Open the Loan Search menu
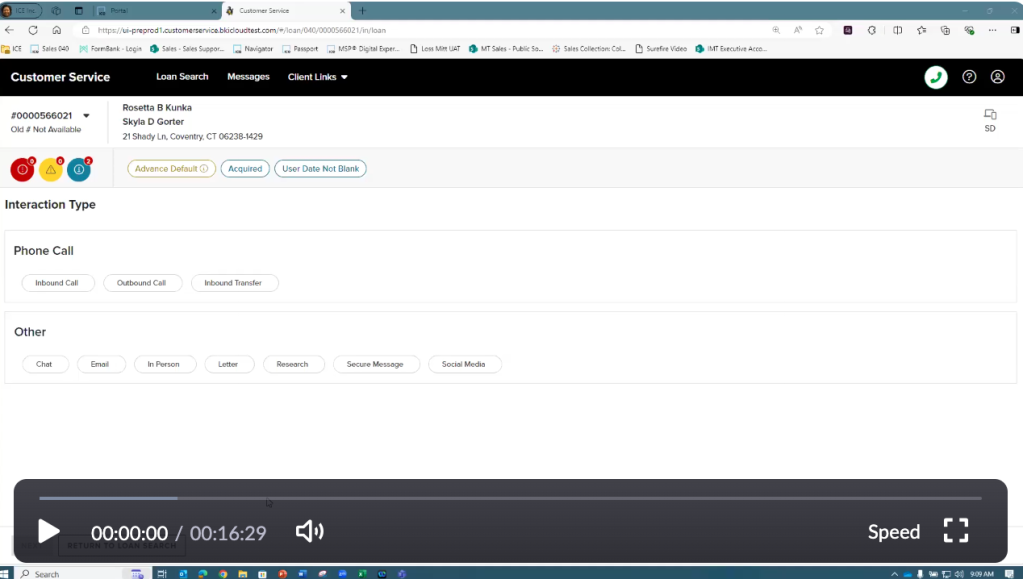Image resolution: width=1023 pixels, height=579 pixels. [182, 77]
